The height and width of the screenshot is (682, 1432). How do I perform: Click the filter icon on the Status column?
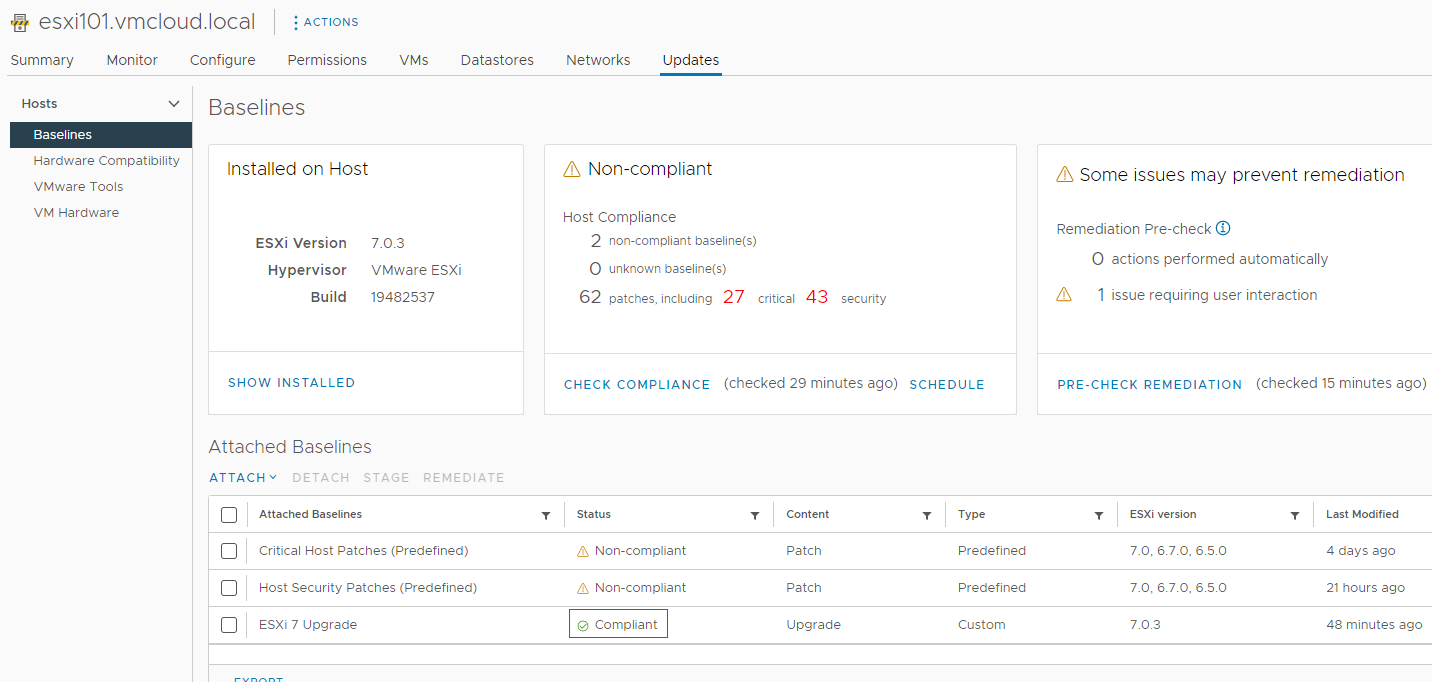tap(754, 514)
